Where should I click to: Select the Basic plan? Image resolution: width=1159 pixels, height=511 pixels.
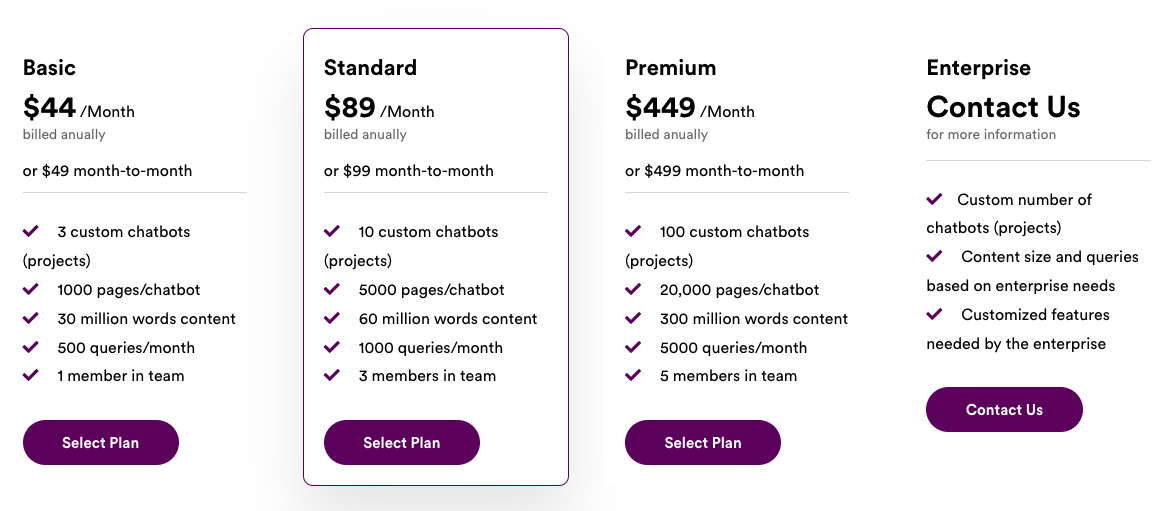coord(101,442)
